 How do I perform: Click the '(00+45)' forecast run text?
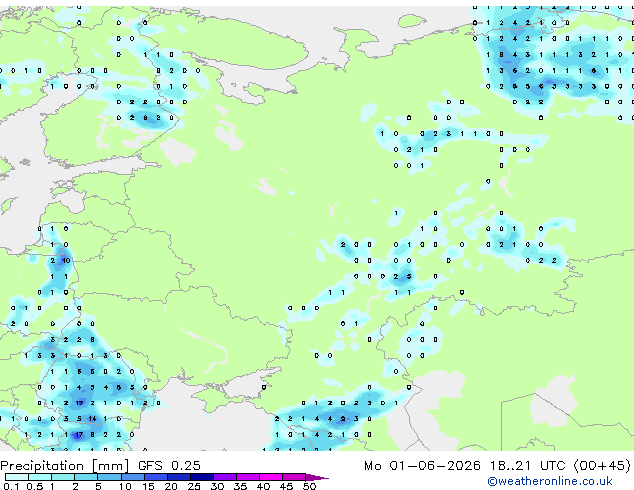[x=602, y=466]
